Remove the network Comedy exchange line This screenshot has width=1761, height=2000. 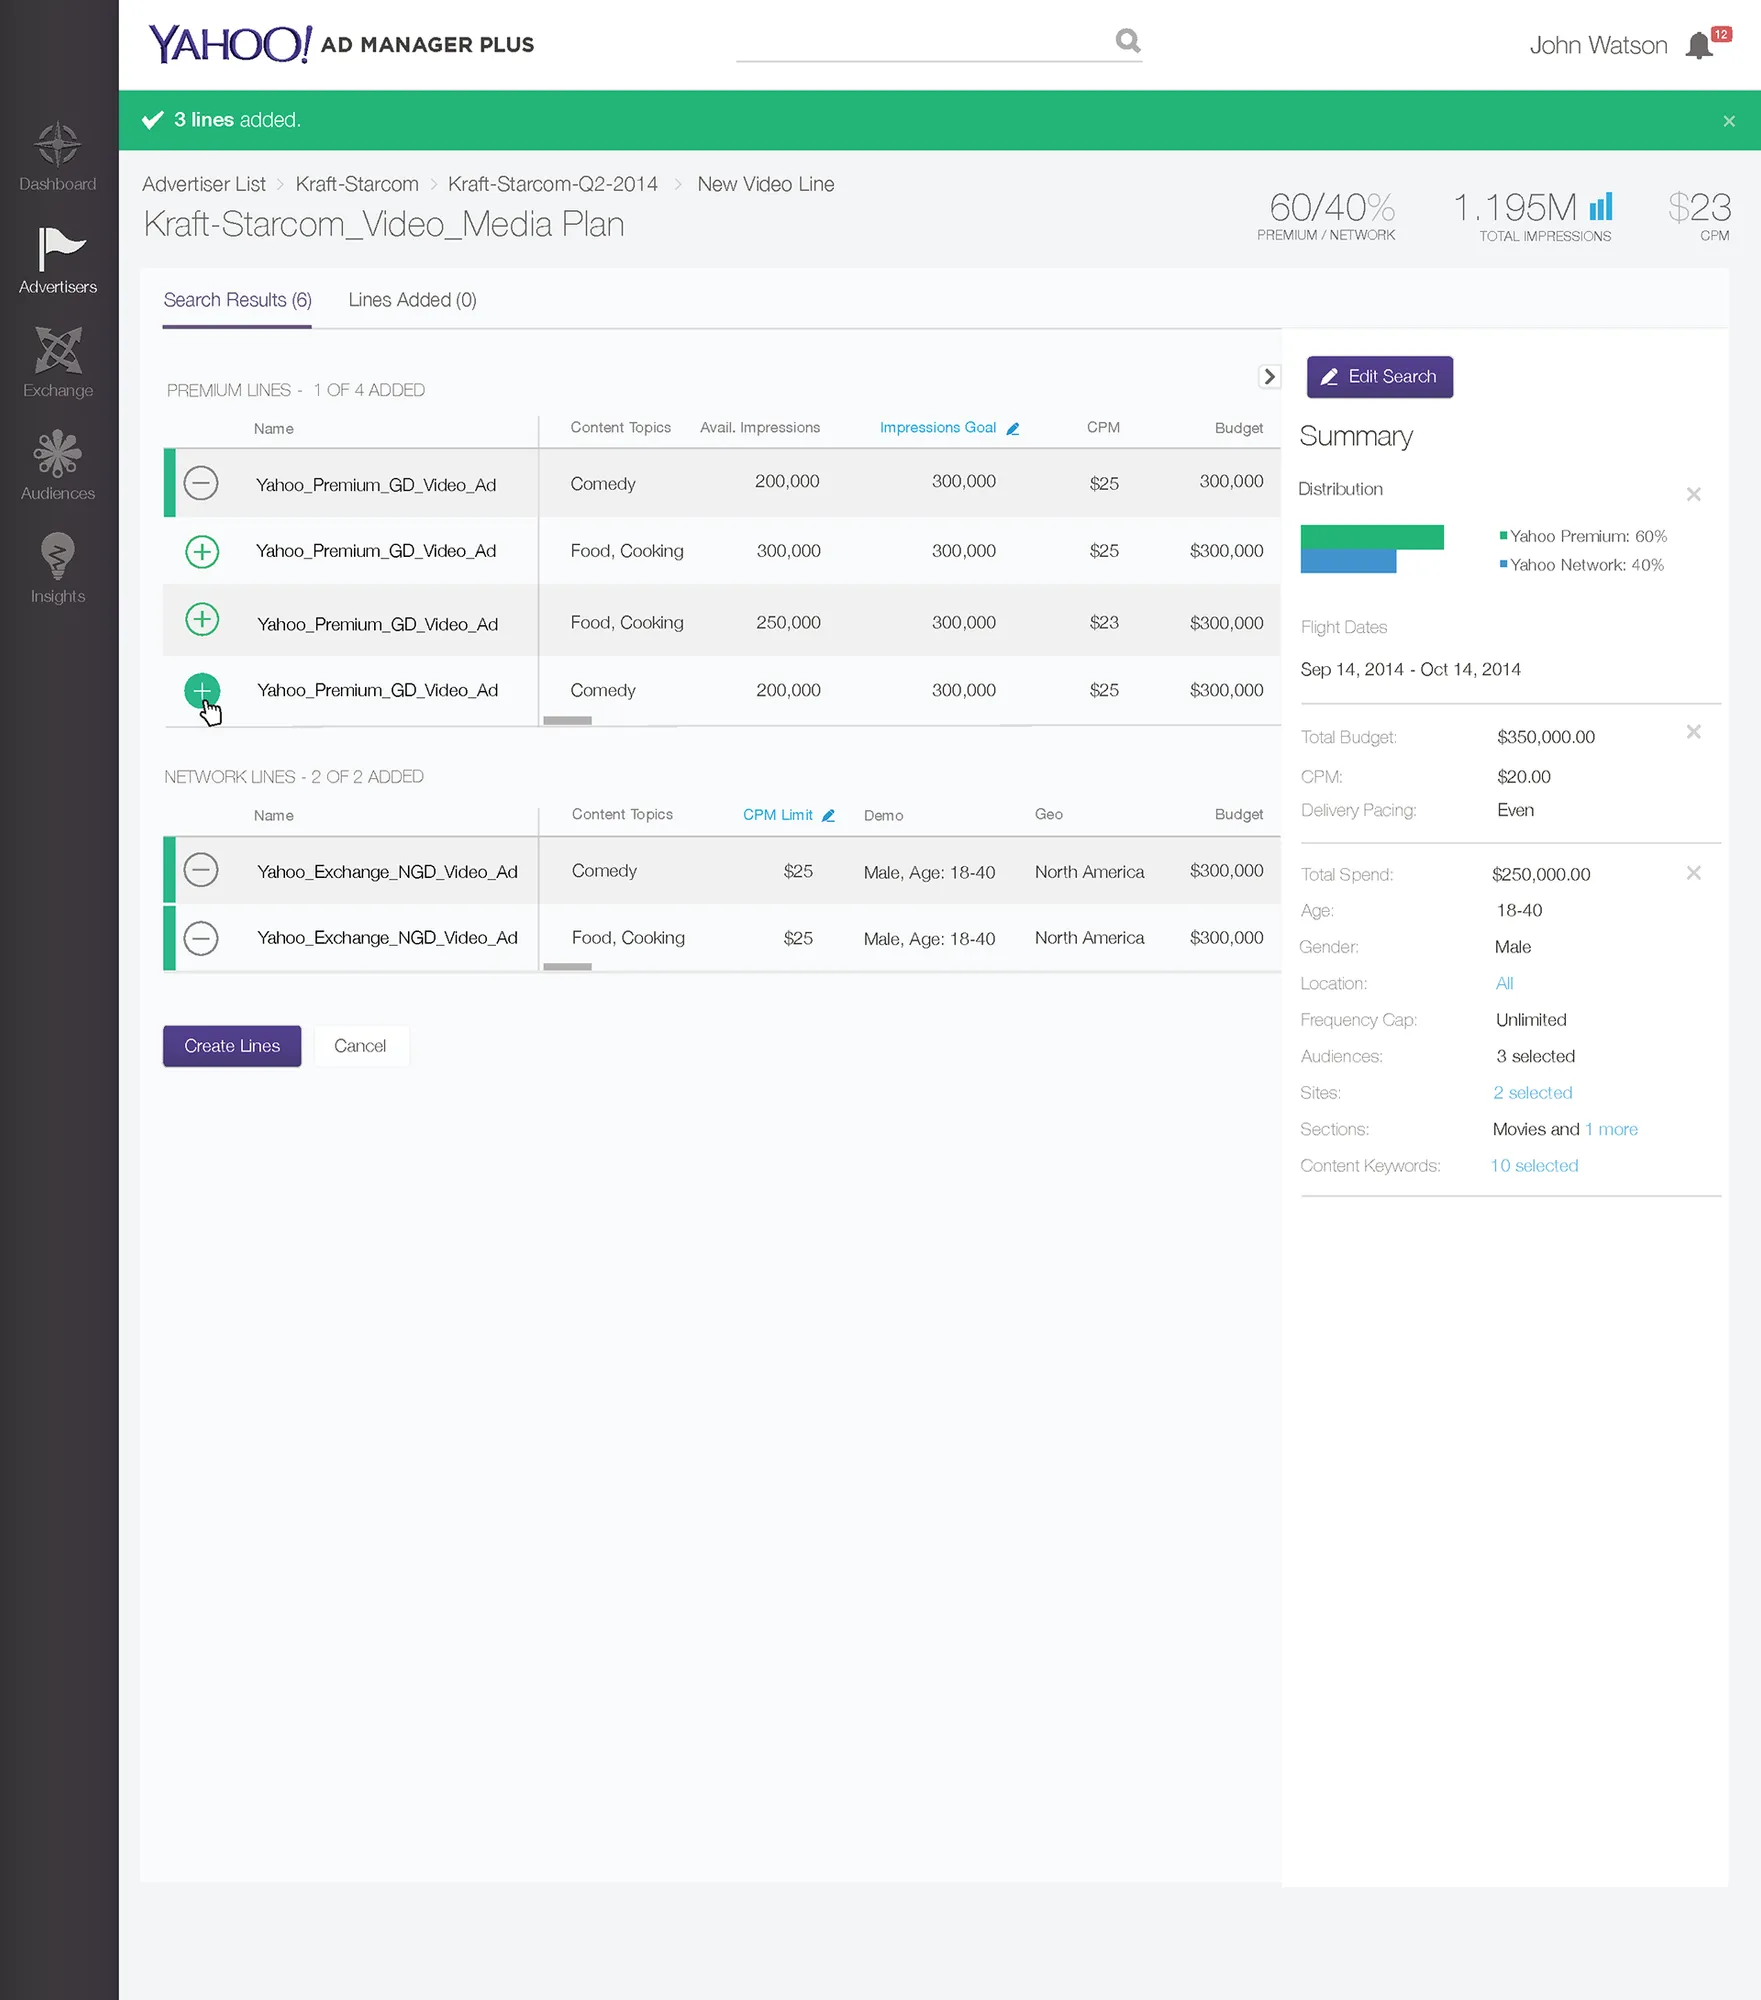coord(201,870)
